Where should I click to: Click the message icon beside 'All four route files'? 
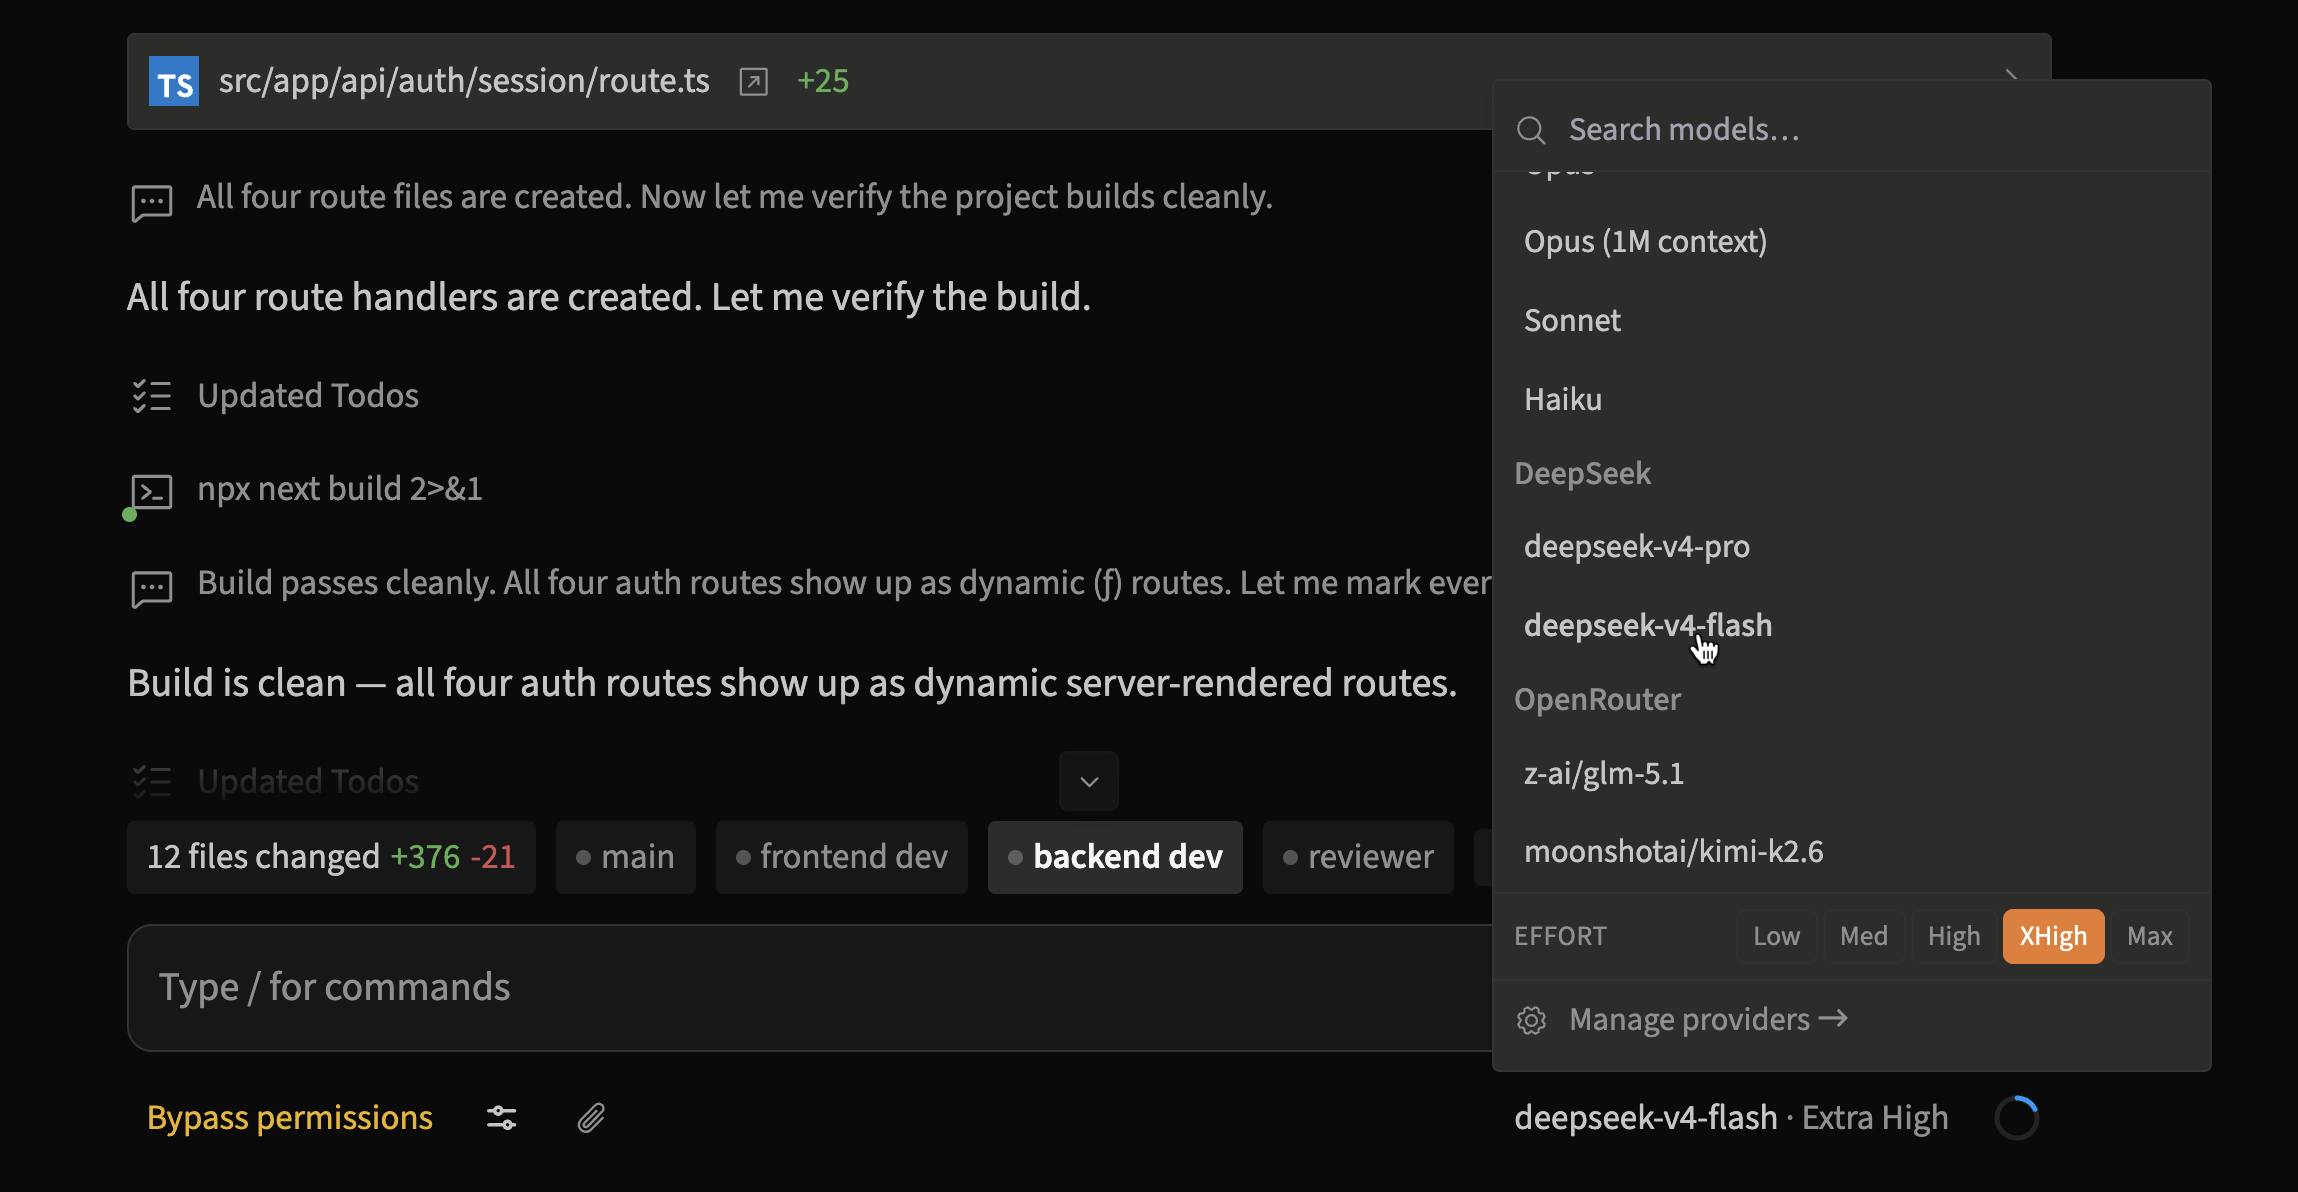152,202
